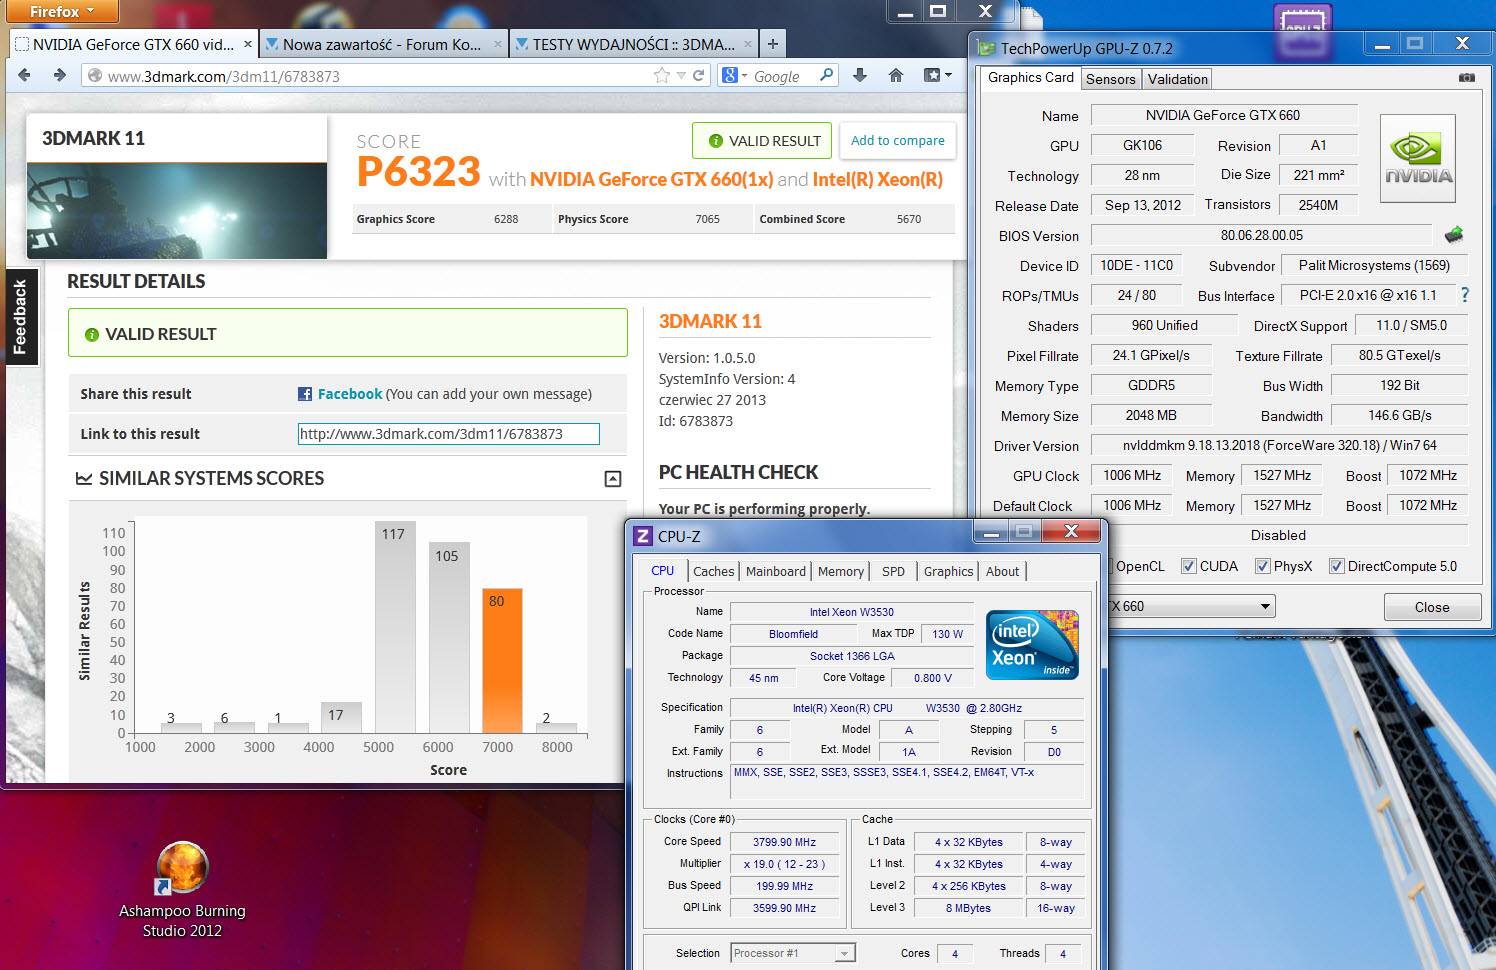Image resolution: width=1496 pixels, height=970 pixels.
Task: Open Processor #1 selection dropdown
Action: (844, 953)
